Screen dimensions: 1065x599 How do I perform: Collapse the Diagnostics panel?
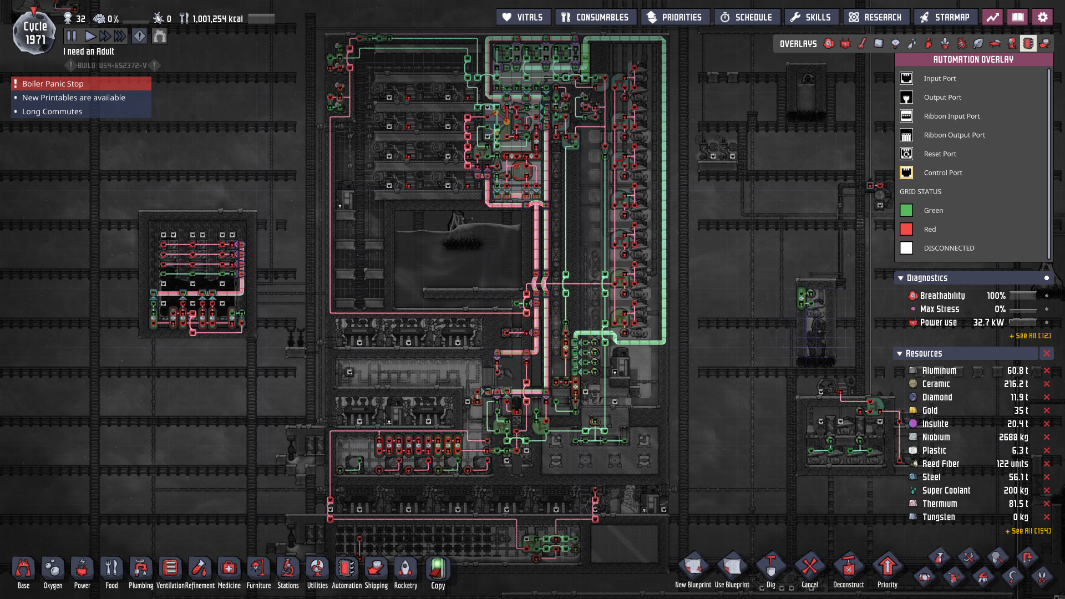[901, 278]
